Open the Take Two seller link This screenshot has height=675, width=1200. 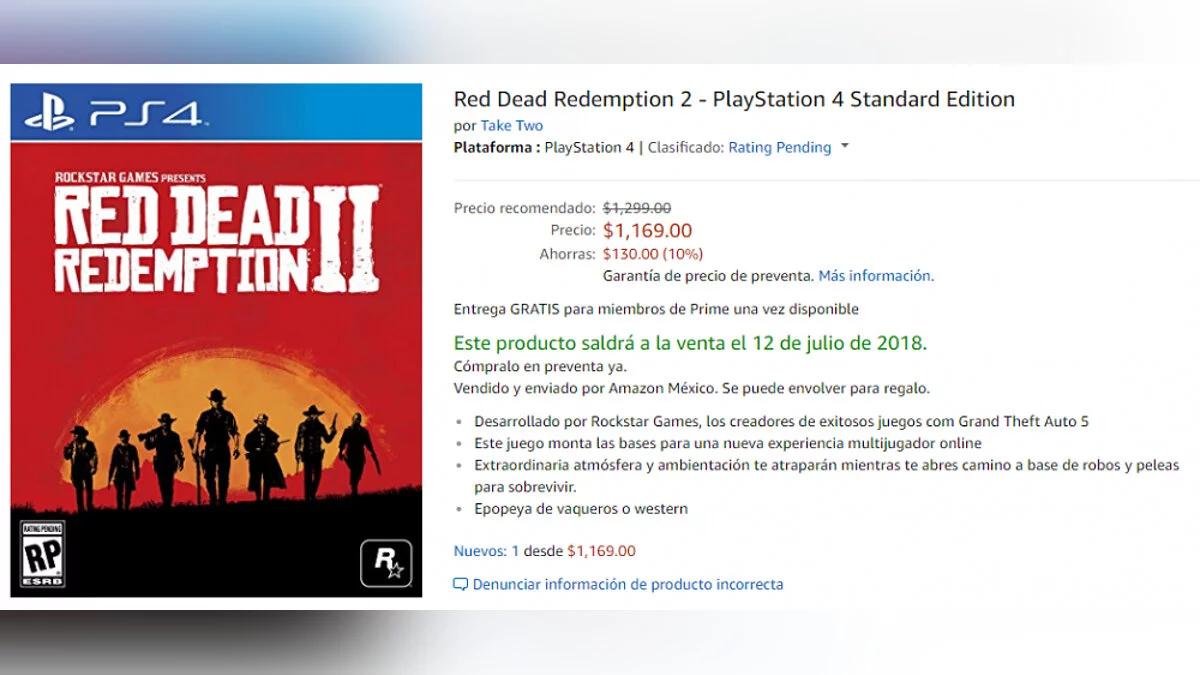(511, 125)
